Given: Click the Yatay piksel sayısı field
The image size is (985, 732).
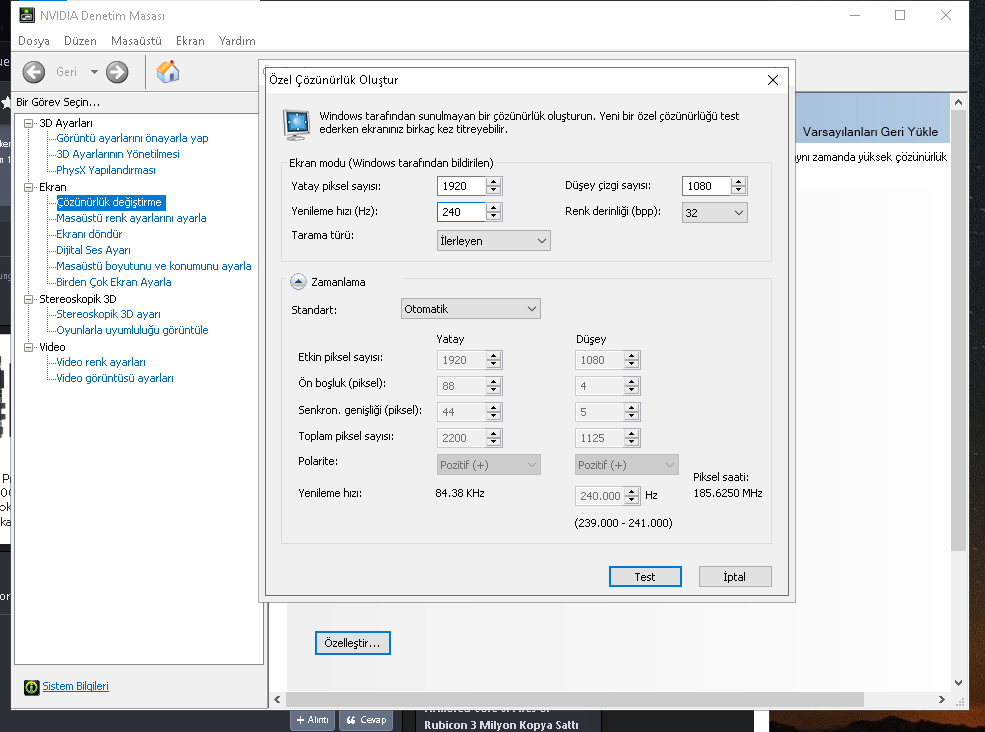Looking at the screenshot, I should [462, 186].
